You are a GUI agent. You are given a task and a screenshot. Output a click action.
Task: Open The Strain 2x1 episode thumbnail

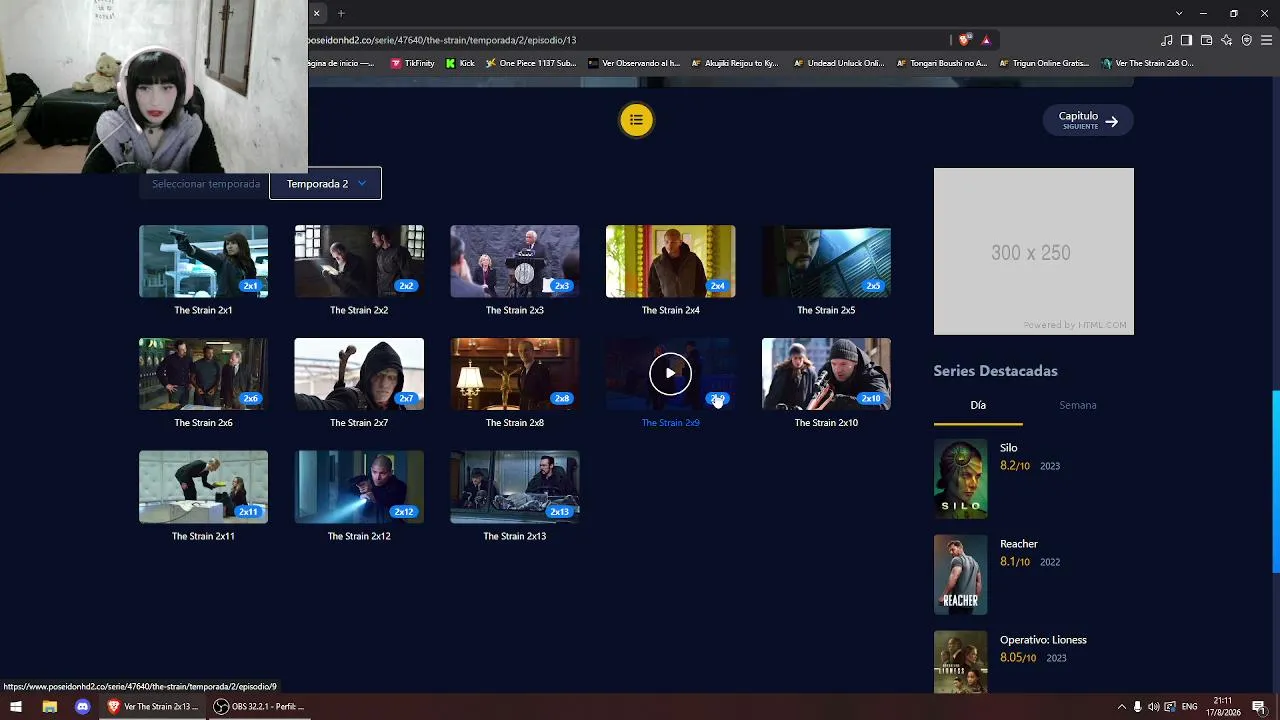[203, 262]
